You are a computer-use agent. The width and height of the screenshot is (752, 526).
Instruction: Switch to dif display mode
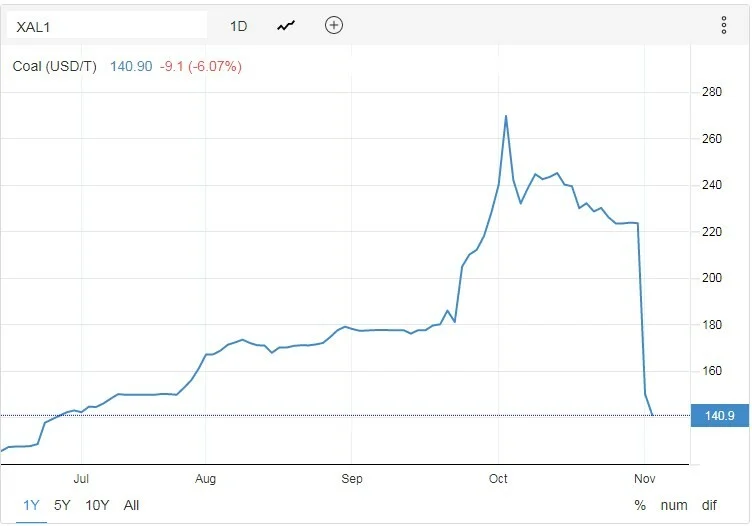pos(709,505)
